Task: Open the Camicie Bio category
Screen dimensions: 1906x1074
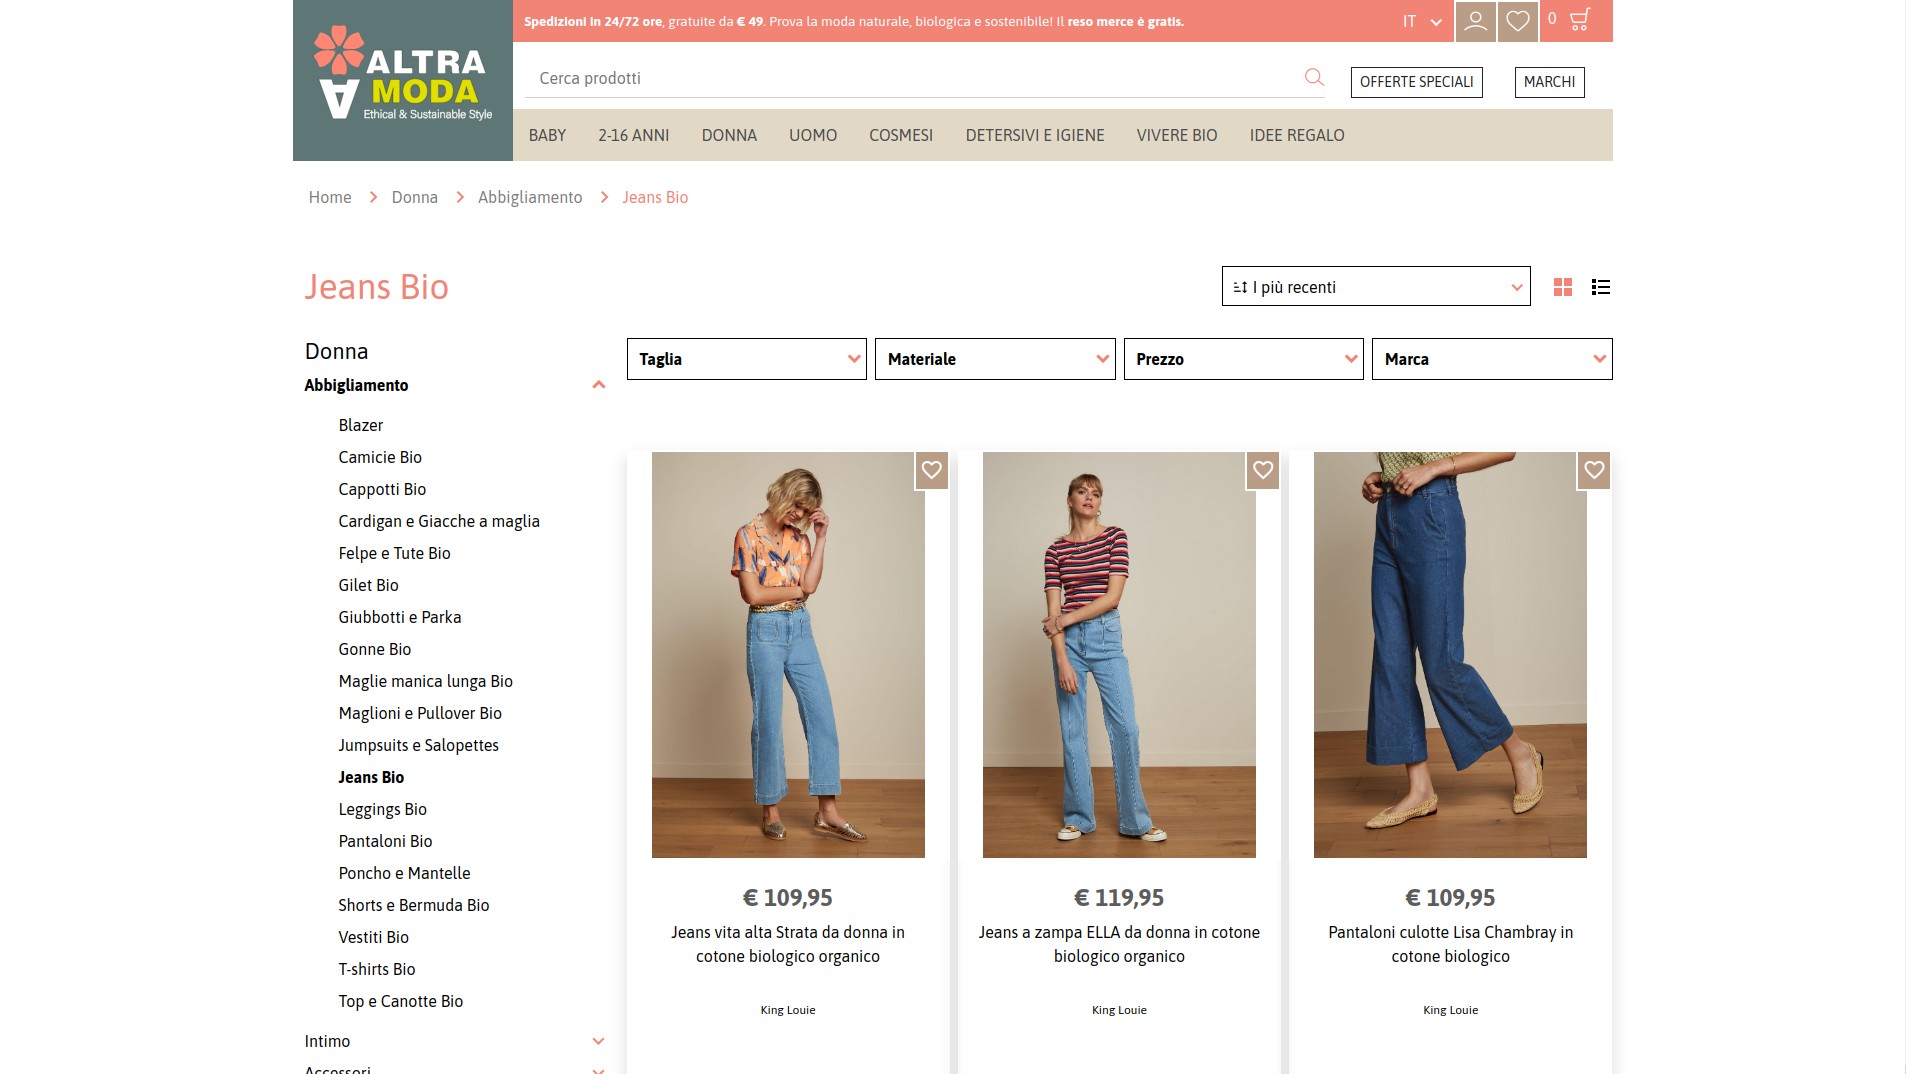Action: (380, 457)
